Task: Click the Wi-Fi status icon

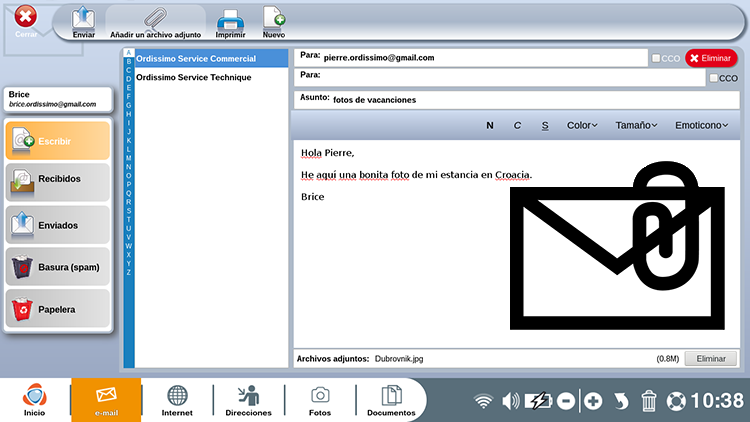Action: point(483,401)
